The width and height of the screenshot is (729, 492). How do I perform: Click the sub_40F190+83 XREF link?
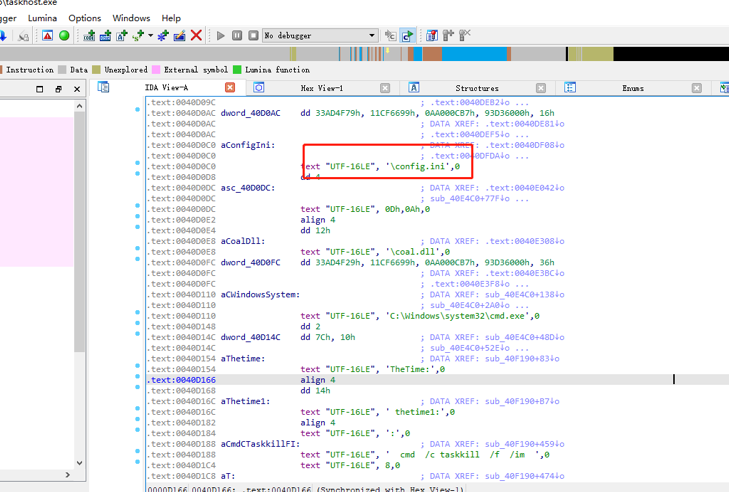522,359
